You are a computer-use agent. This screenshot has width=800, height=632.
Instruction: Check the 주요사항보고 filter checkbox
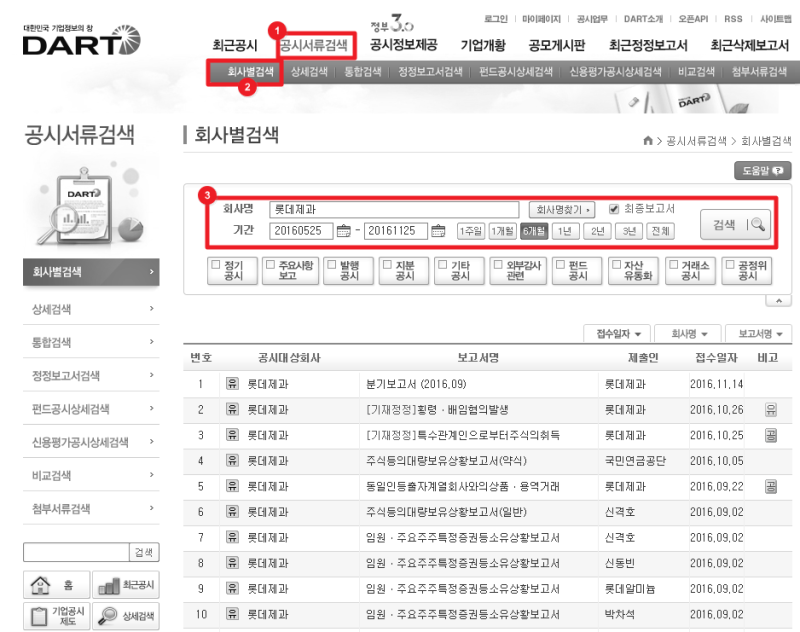[270, 264]
